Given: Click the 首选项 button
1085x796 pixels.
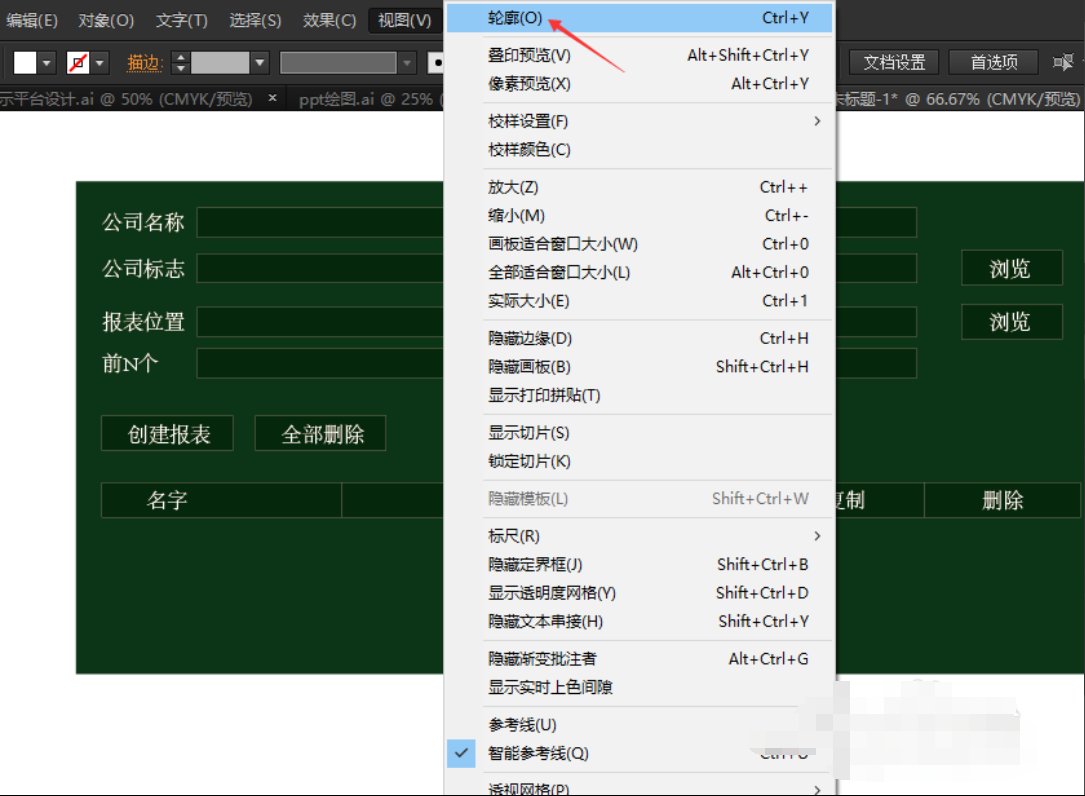Looking at the screenshot, I should coord(994,62).
